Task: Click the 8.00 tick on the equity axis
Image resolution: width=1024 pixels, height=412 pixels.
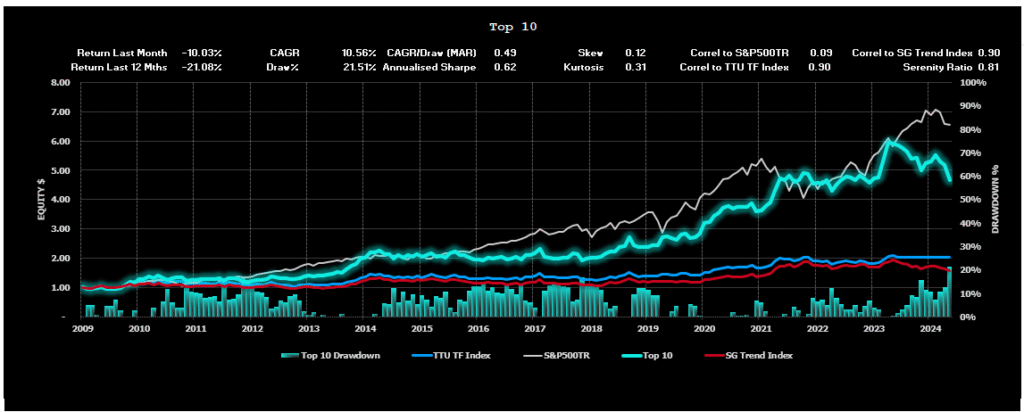Action: tap(60, 84)
